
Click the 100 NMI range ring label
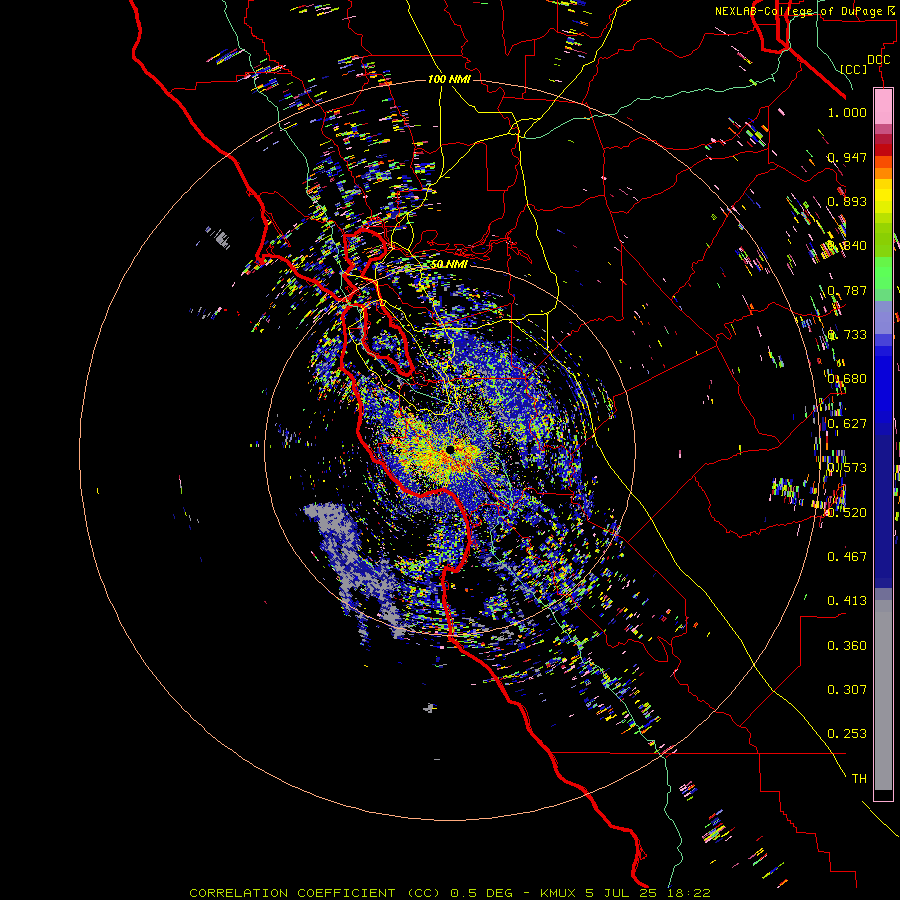[x=449, y=79]
